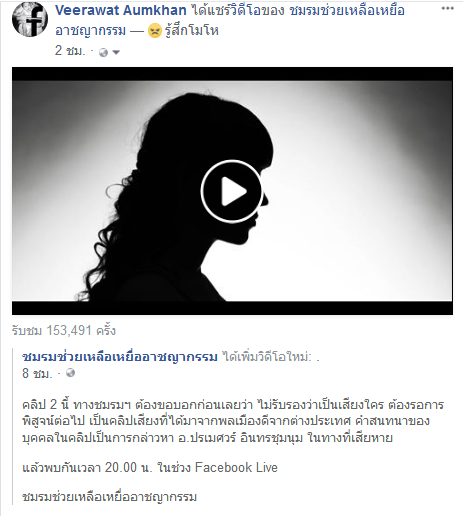463x516 pixels.
Task: Open the 8 ชม. original post timestamp
Action: (x=37, y=373)
